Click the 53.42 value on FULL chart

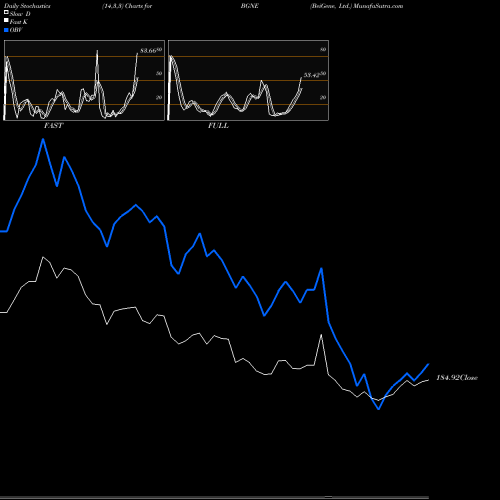[x=312, y=75]
